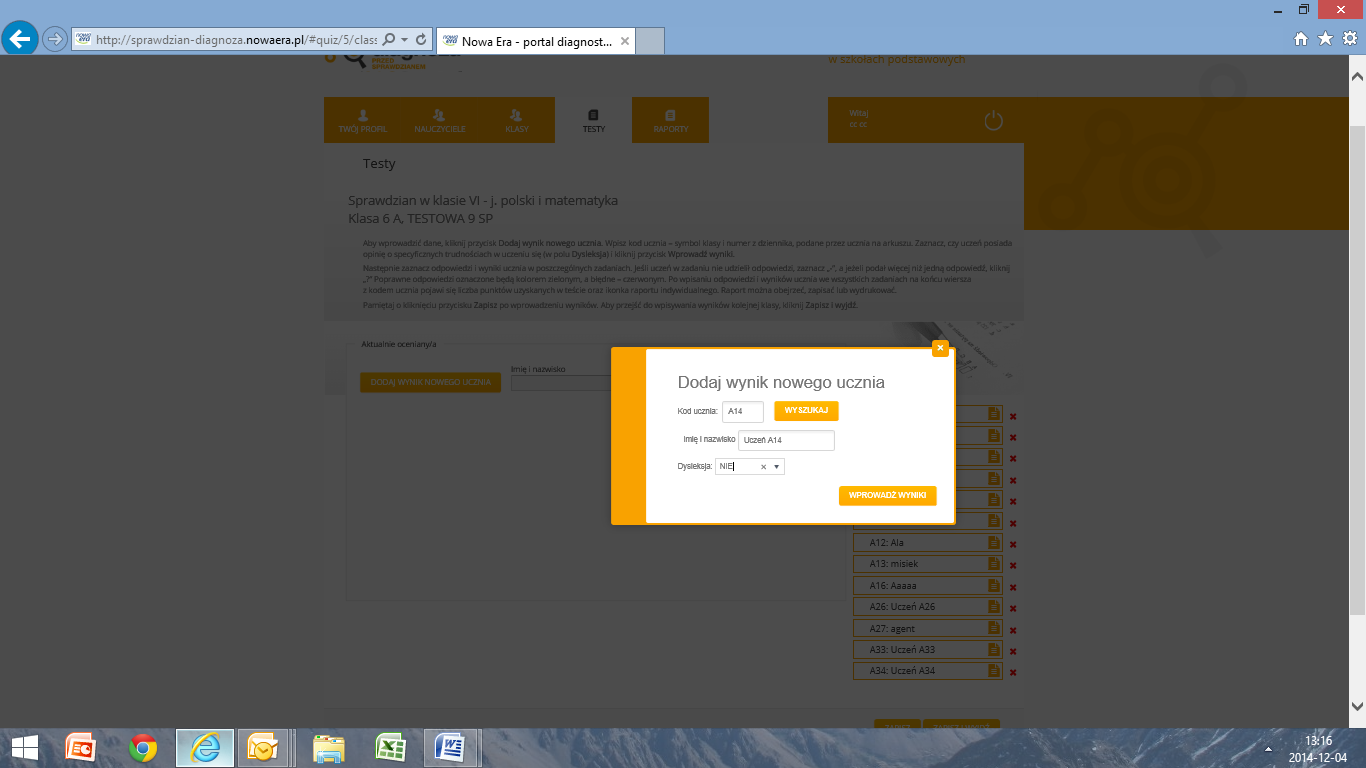Open report icon for A33: Uczeń A33

pos(994,650)
